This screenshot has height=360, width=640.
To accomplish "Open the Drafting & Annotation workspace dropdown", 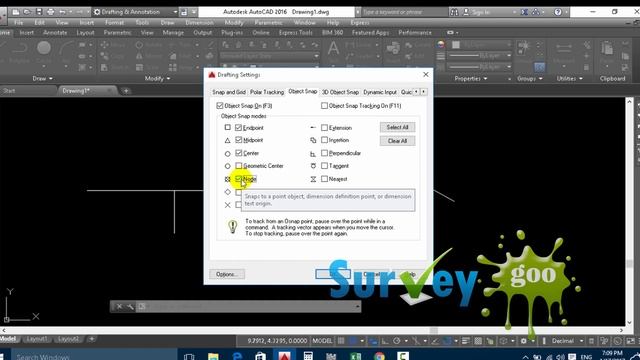I will click(x=136, y=12).
